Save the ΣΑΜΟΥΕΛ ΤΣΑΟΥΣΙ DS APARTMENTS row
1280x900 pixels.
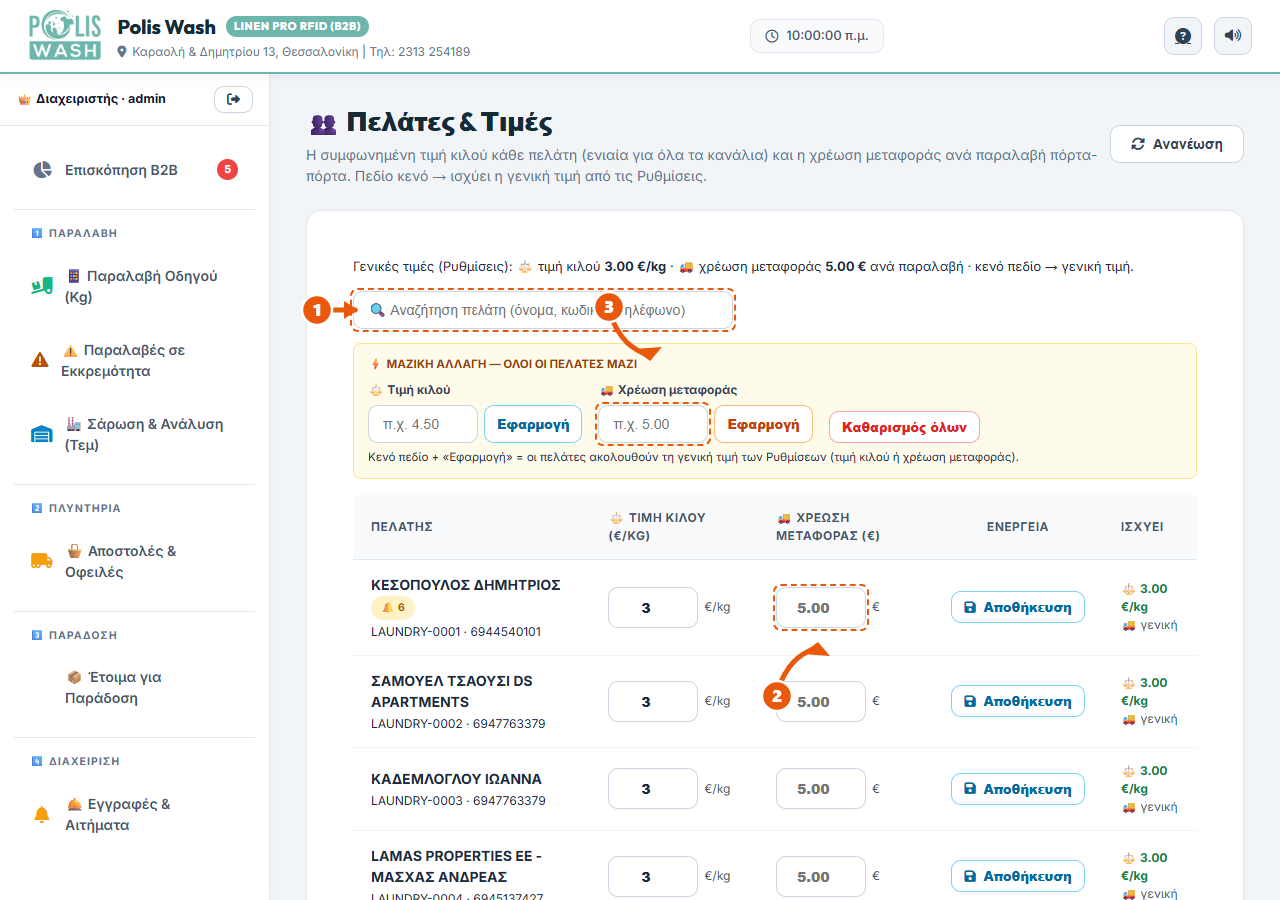tap(1018, 701)
